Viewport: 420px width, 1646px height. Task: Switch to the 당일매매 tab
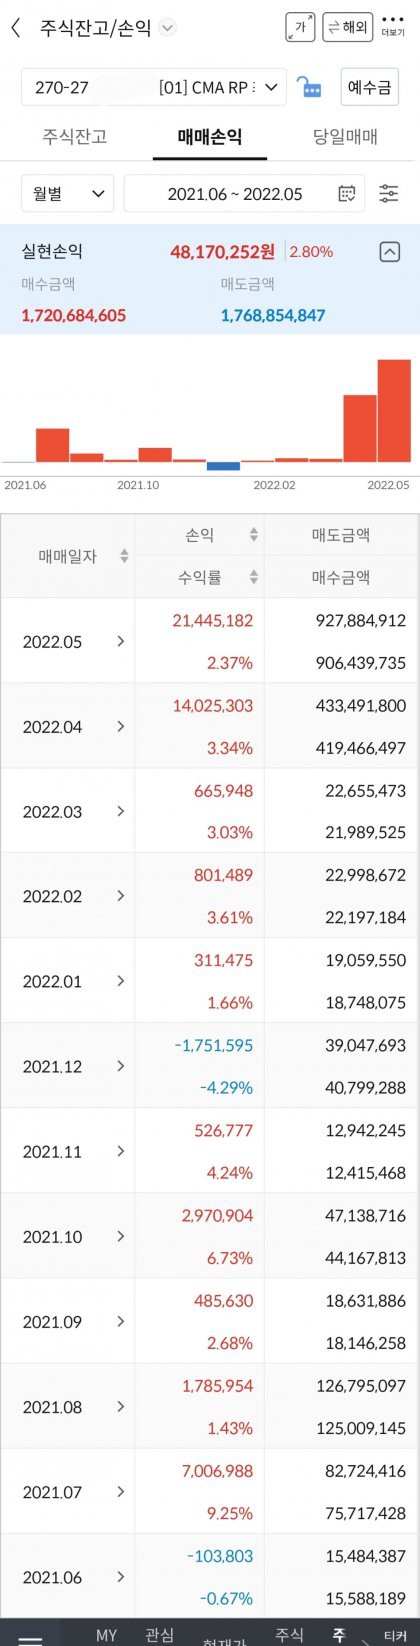[x=345, y=136]
